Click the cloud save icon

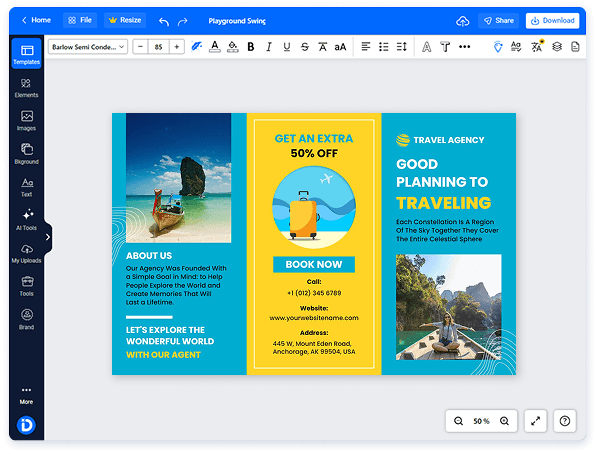point(463,21)
